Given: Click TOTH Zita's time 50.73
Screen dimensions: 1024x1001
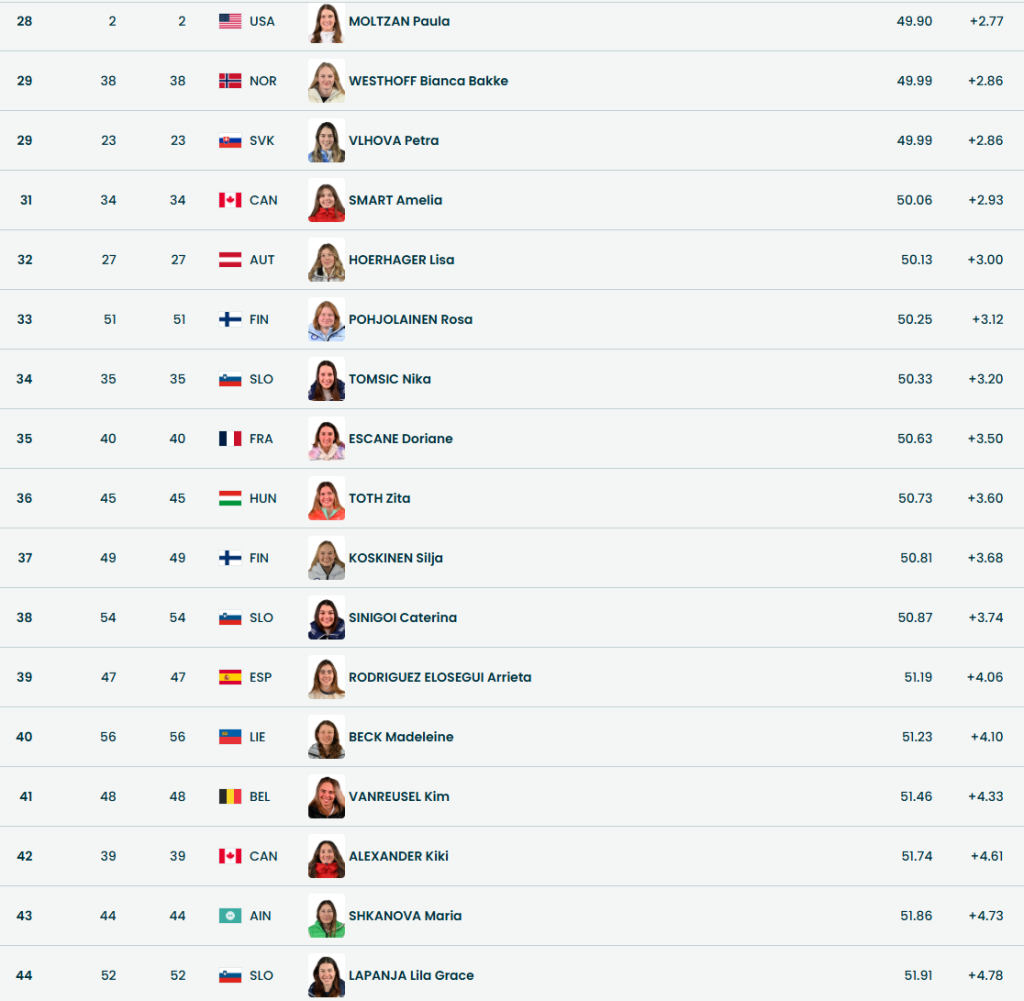Looking at the screenshot, I should 915,498.
